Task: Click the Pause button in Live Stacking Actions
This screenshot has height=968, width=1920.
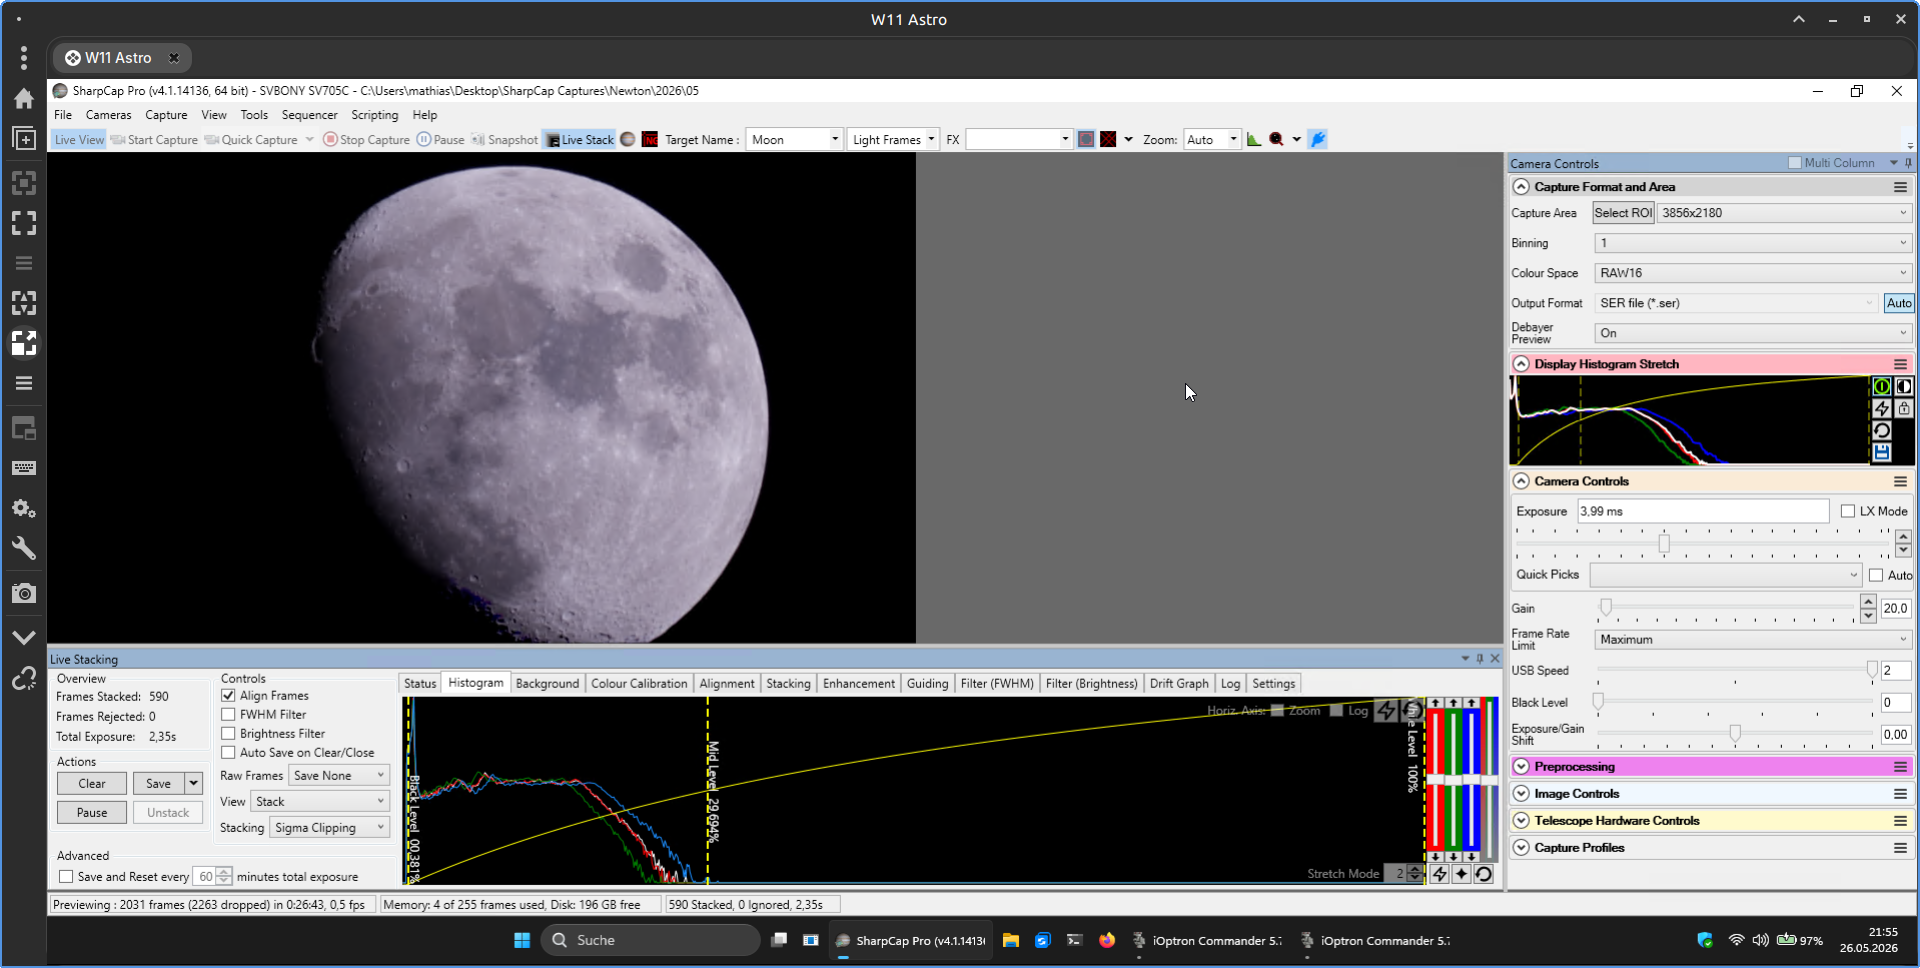Action: pos(92,813)
